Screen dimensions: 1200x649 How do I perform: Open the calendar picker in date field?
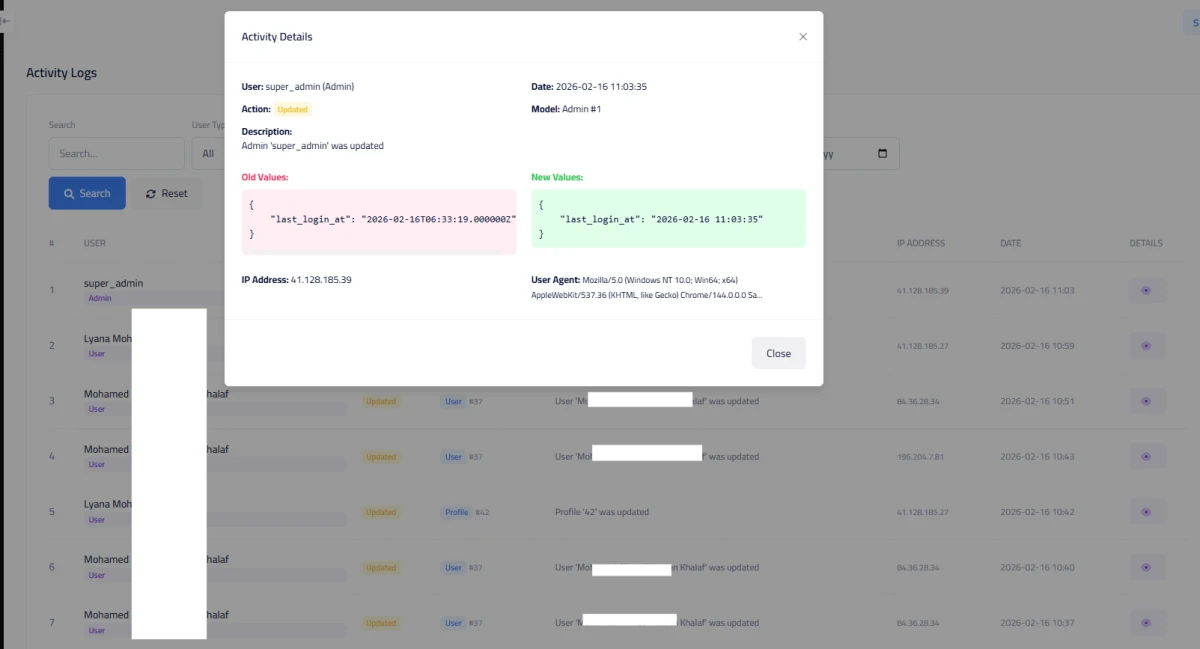(x=882, y=154)
